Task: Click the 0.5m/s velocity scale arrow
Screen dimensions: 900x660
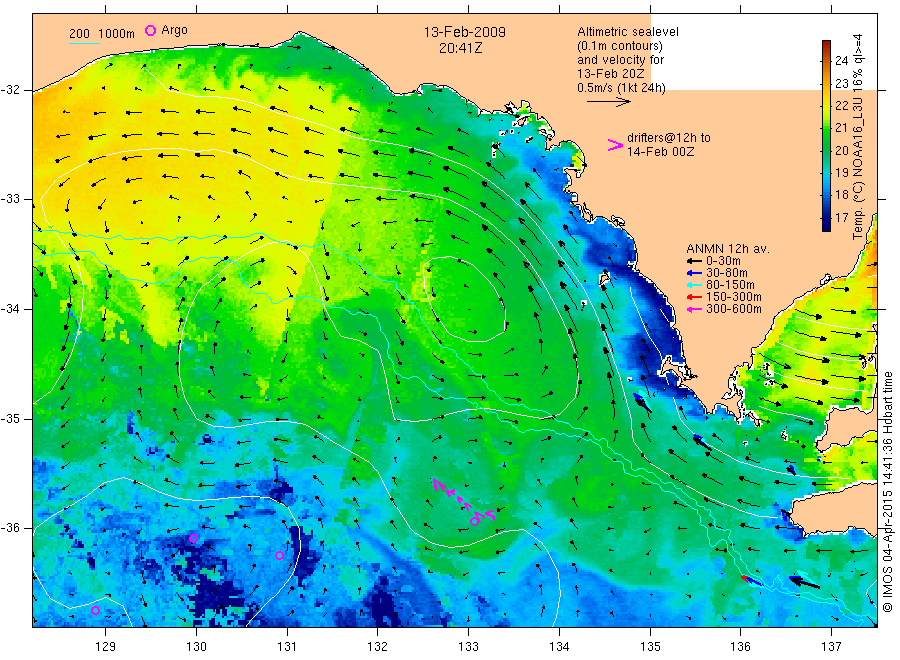Action: pyautogui.click(x=608, y=102)
